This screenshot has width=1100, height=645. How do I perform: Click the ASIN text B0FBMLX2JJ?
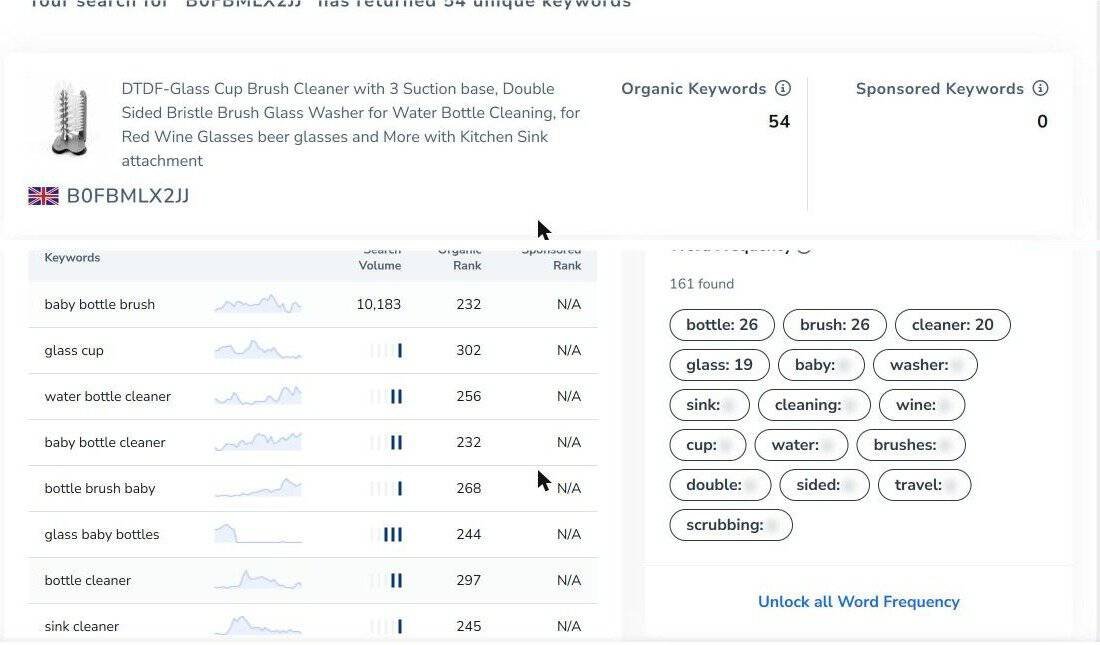tap(128, 196)
